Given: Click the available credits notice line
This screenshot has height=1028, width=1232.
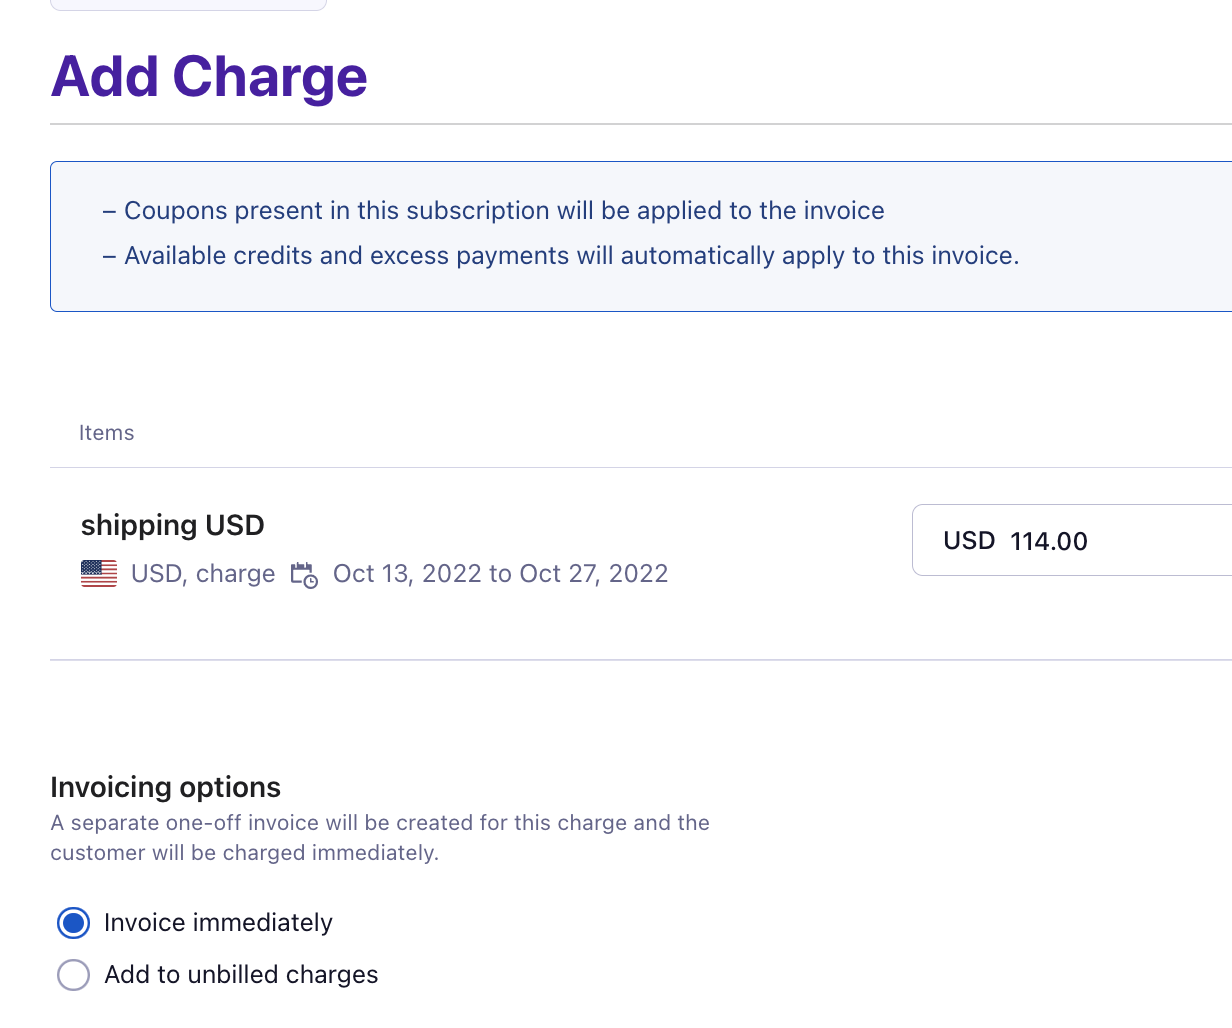Looking at the screenshot, I should pos(561,256).
